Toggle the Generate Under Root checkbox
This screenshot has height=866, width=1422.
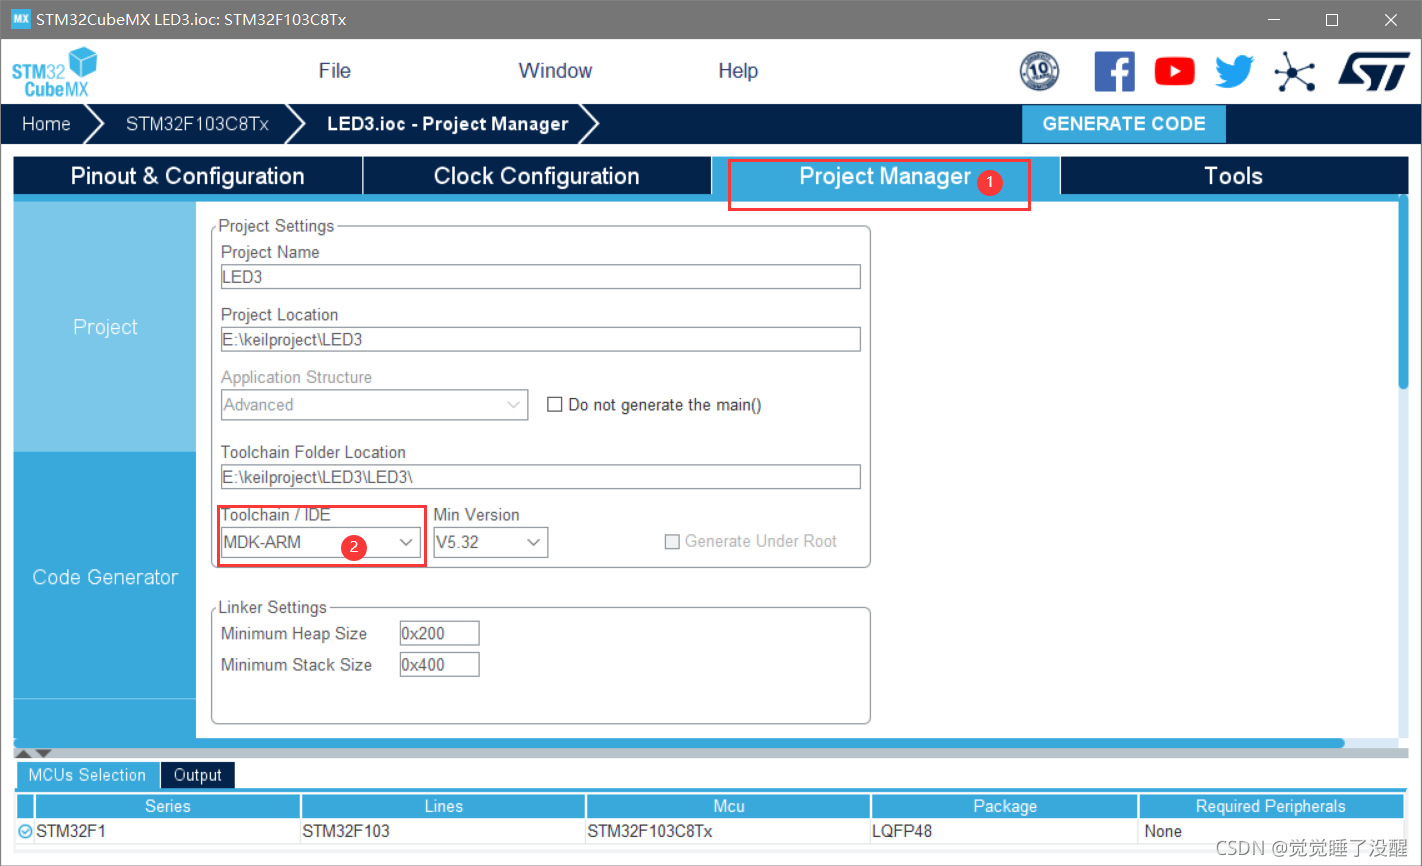click(672, 541)
